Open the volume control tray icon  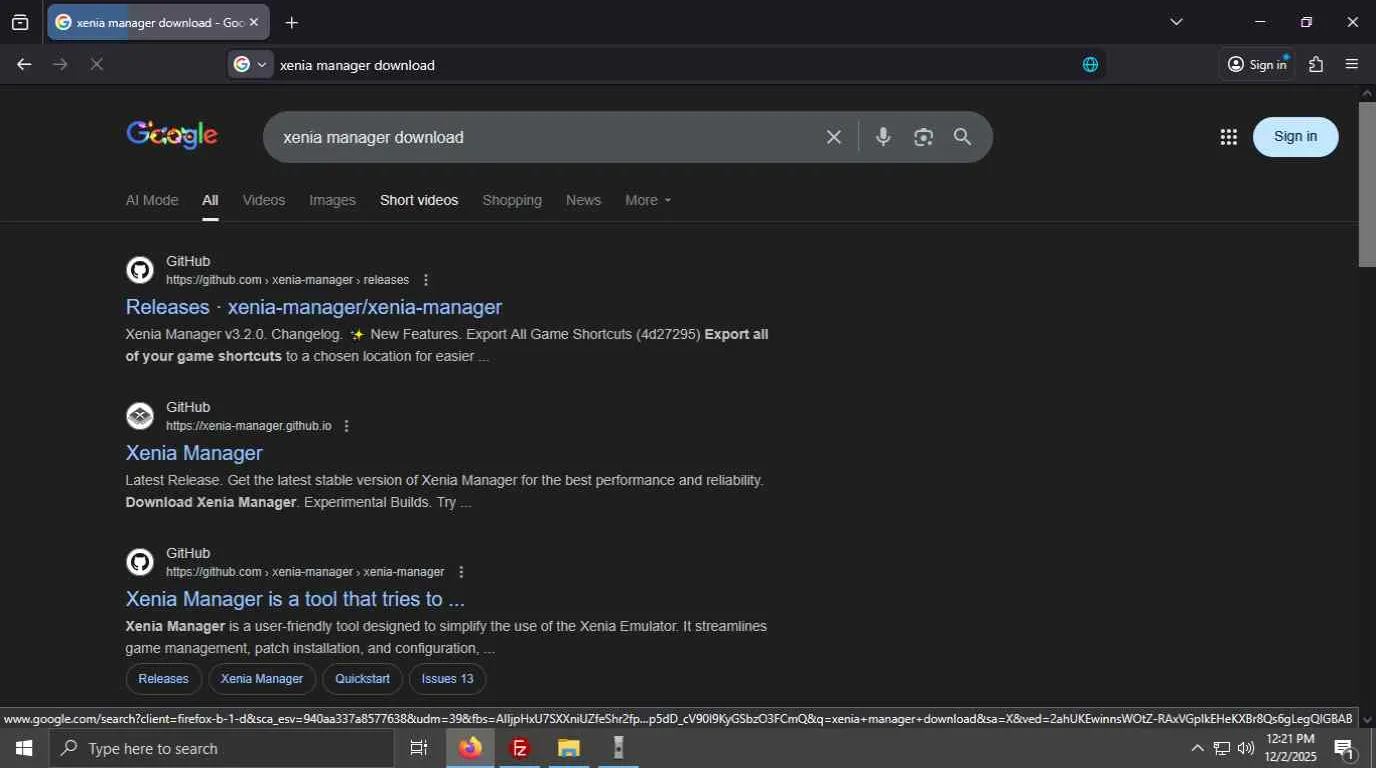tap(1246, 748)
